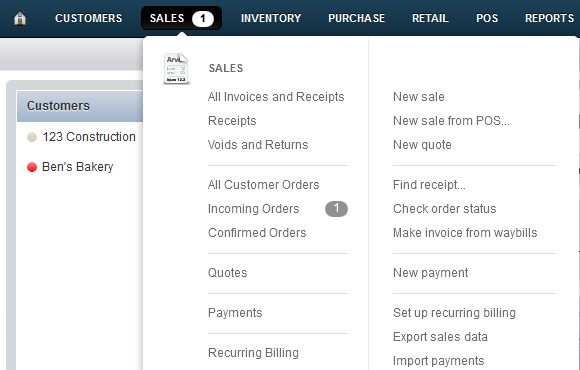Image resolution: width=580 pixels, height=370 pixels.
Task: Open the Purchase menu
Action: pos(357,18)
